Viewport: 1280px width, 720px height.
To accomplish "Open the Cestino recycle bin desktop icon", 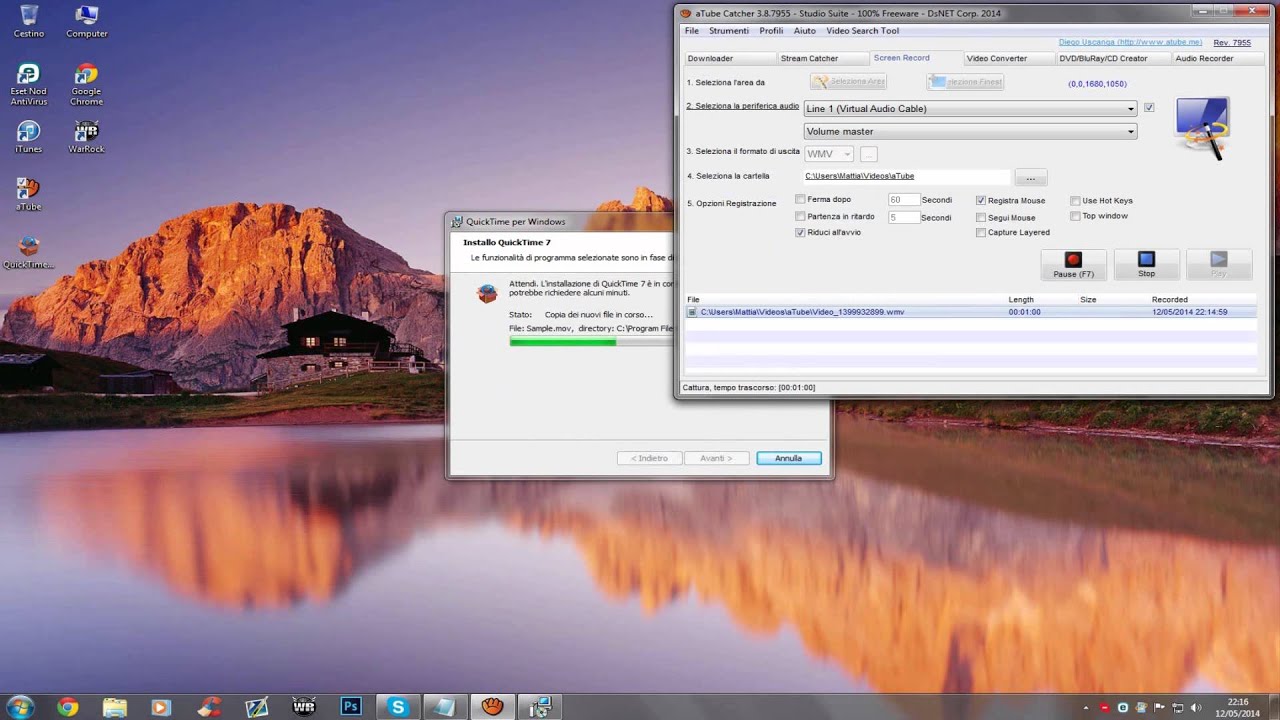I will click(x=29, y=20).
